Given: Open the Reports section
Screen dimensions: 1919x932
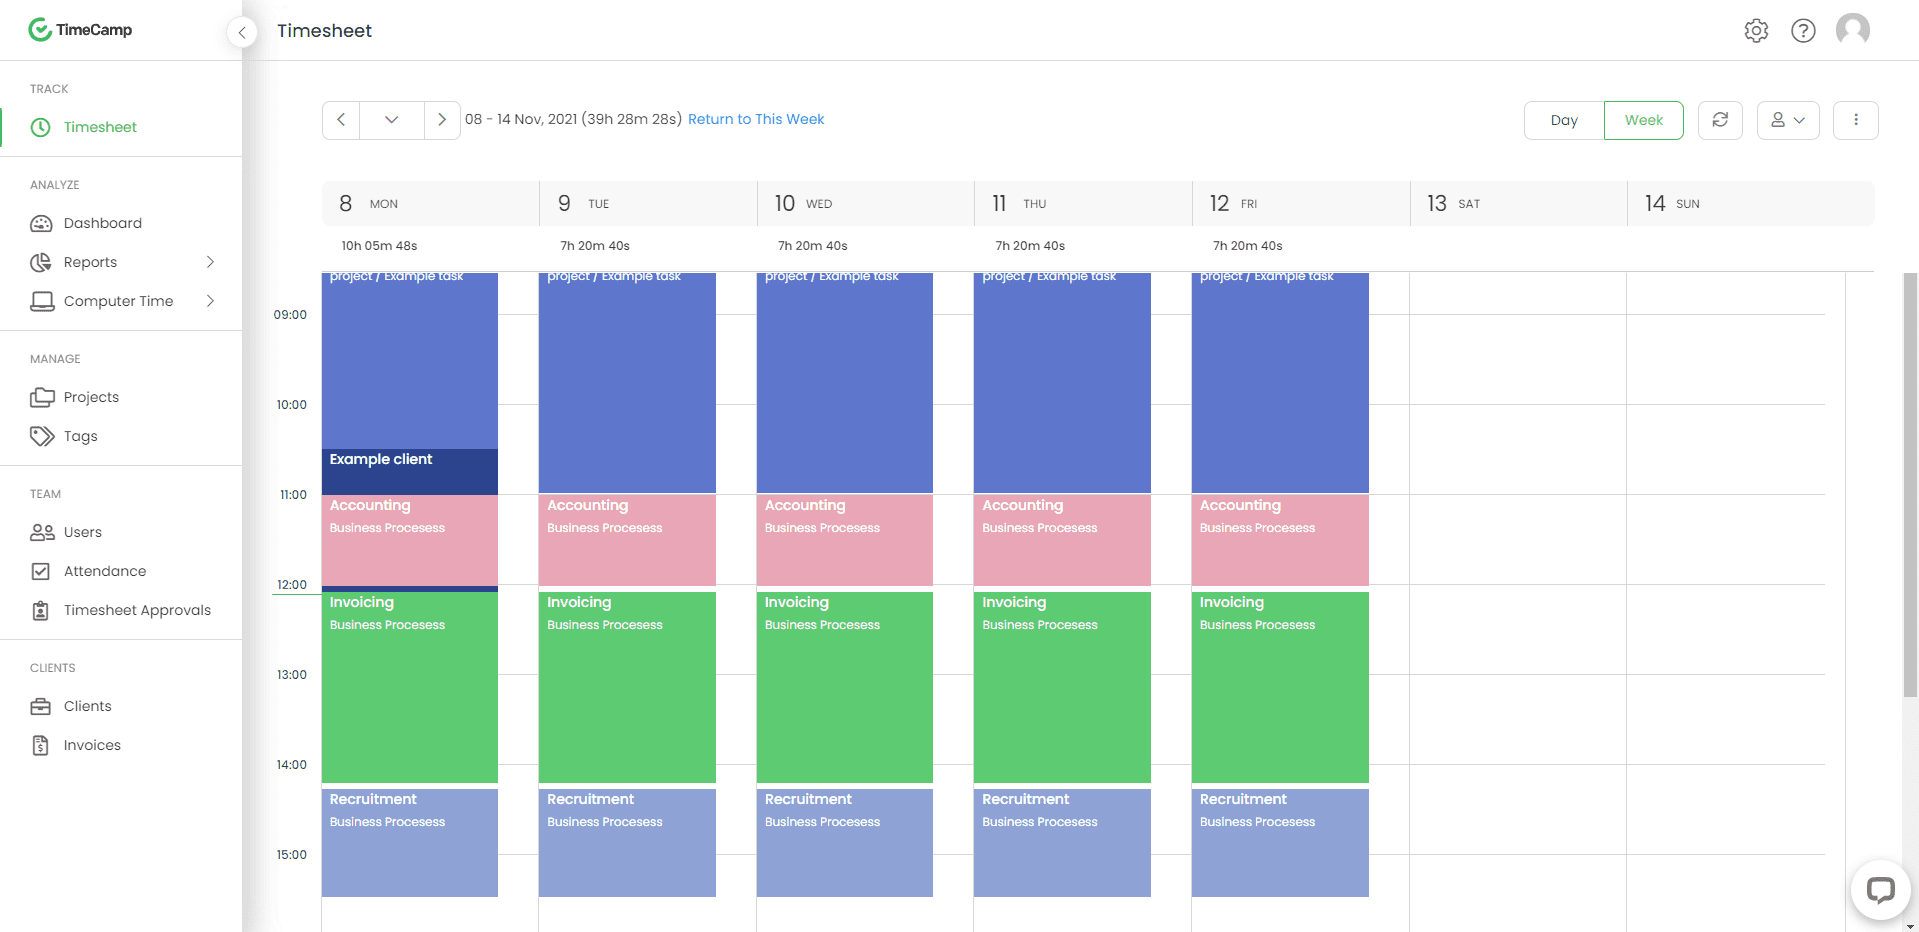Looking at the screenshot, I should [x=91, y=261].
